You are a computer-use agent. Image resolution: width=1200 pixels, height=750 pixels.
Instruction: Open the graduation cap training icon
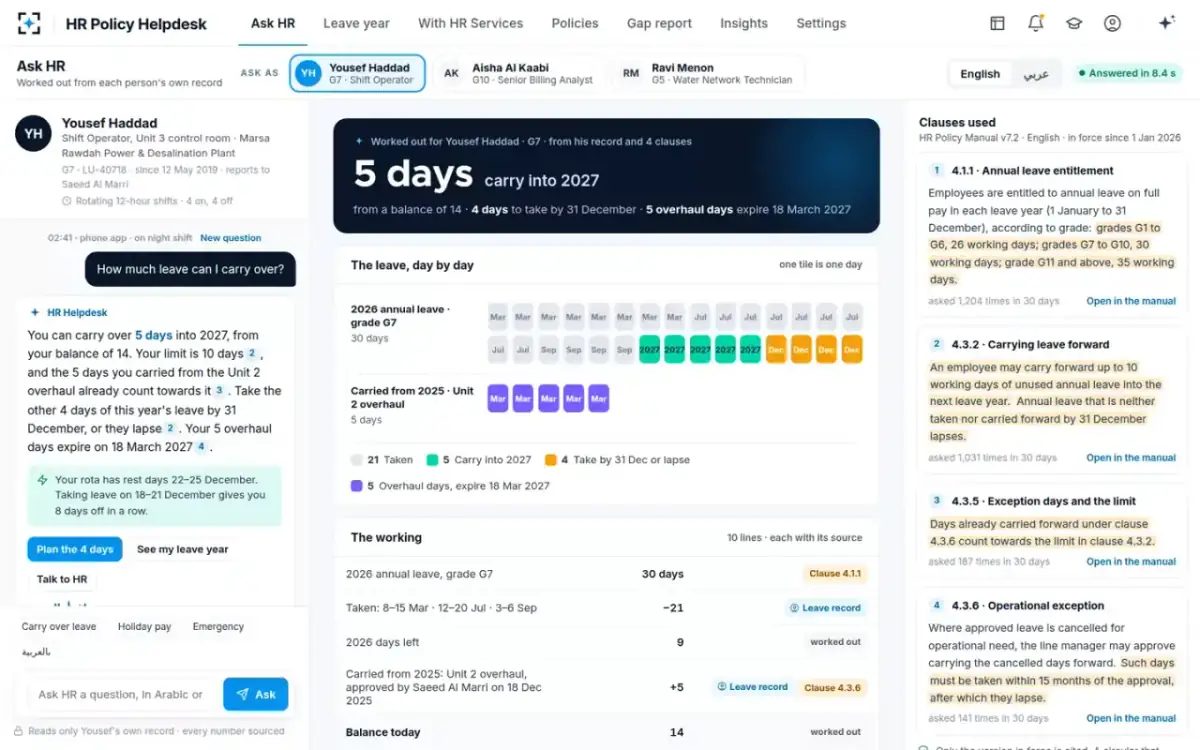(1074, 23)
